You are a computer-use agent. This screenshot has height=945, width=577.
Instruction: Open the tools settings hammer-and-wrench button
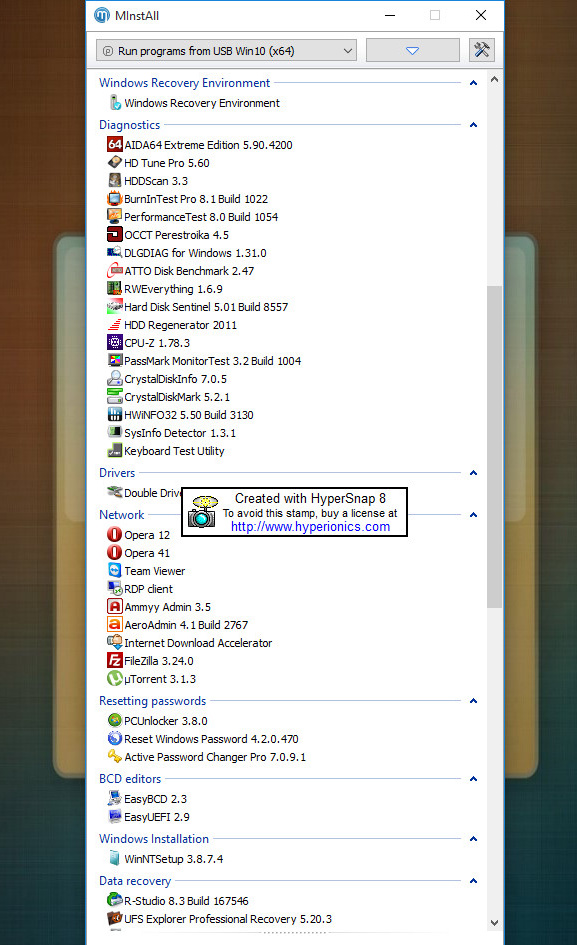click(482, 50)
